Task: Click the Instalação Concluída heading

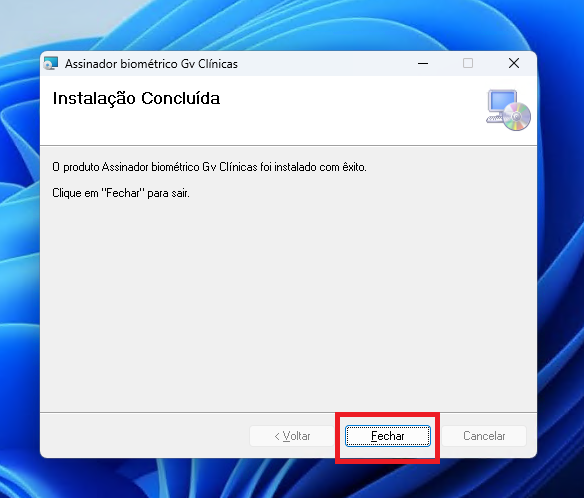Action: 136,98
